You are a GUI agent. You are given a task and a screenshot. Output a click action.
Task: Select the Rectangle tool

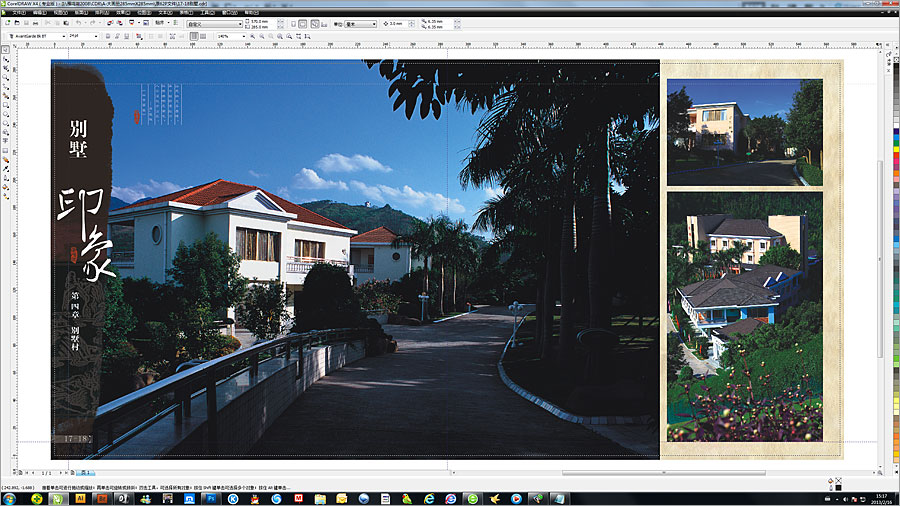coord(6,104)
